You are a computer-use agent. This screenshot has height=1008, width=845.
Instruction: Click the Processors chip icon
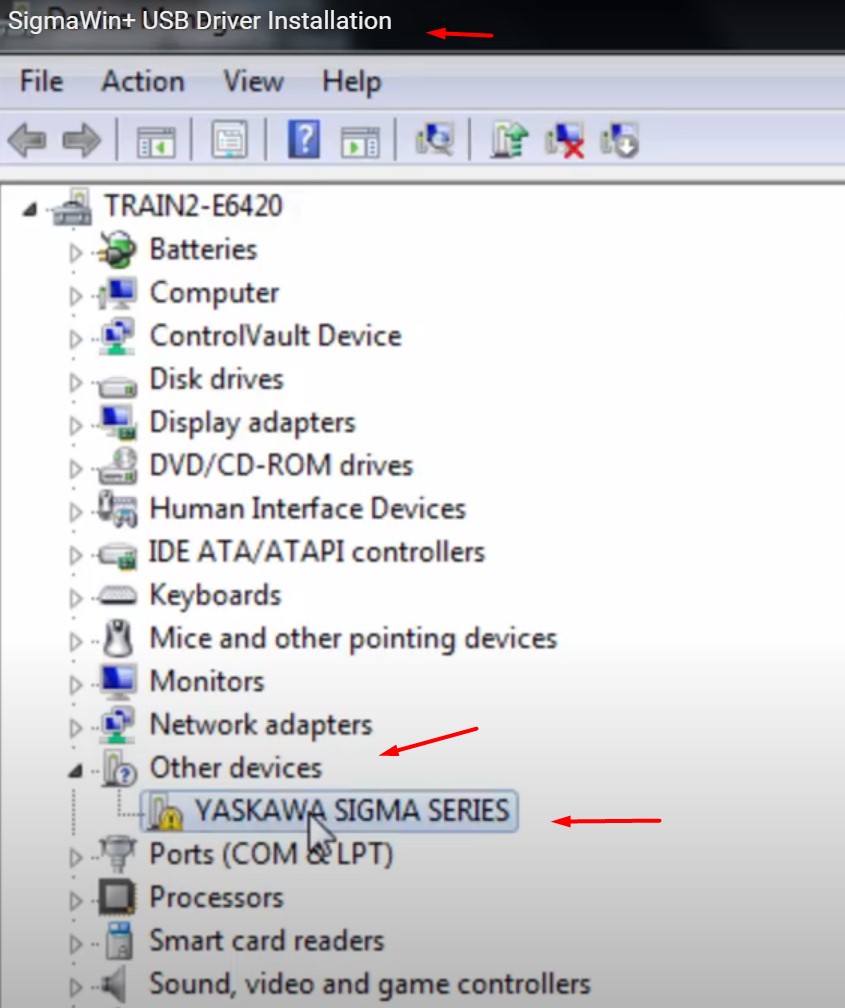click(x=116, y=897)
